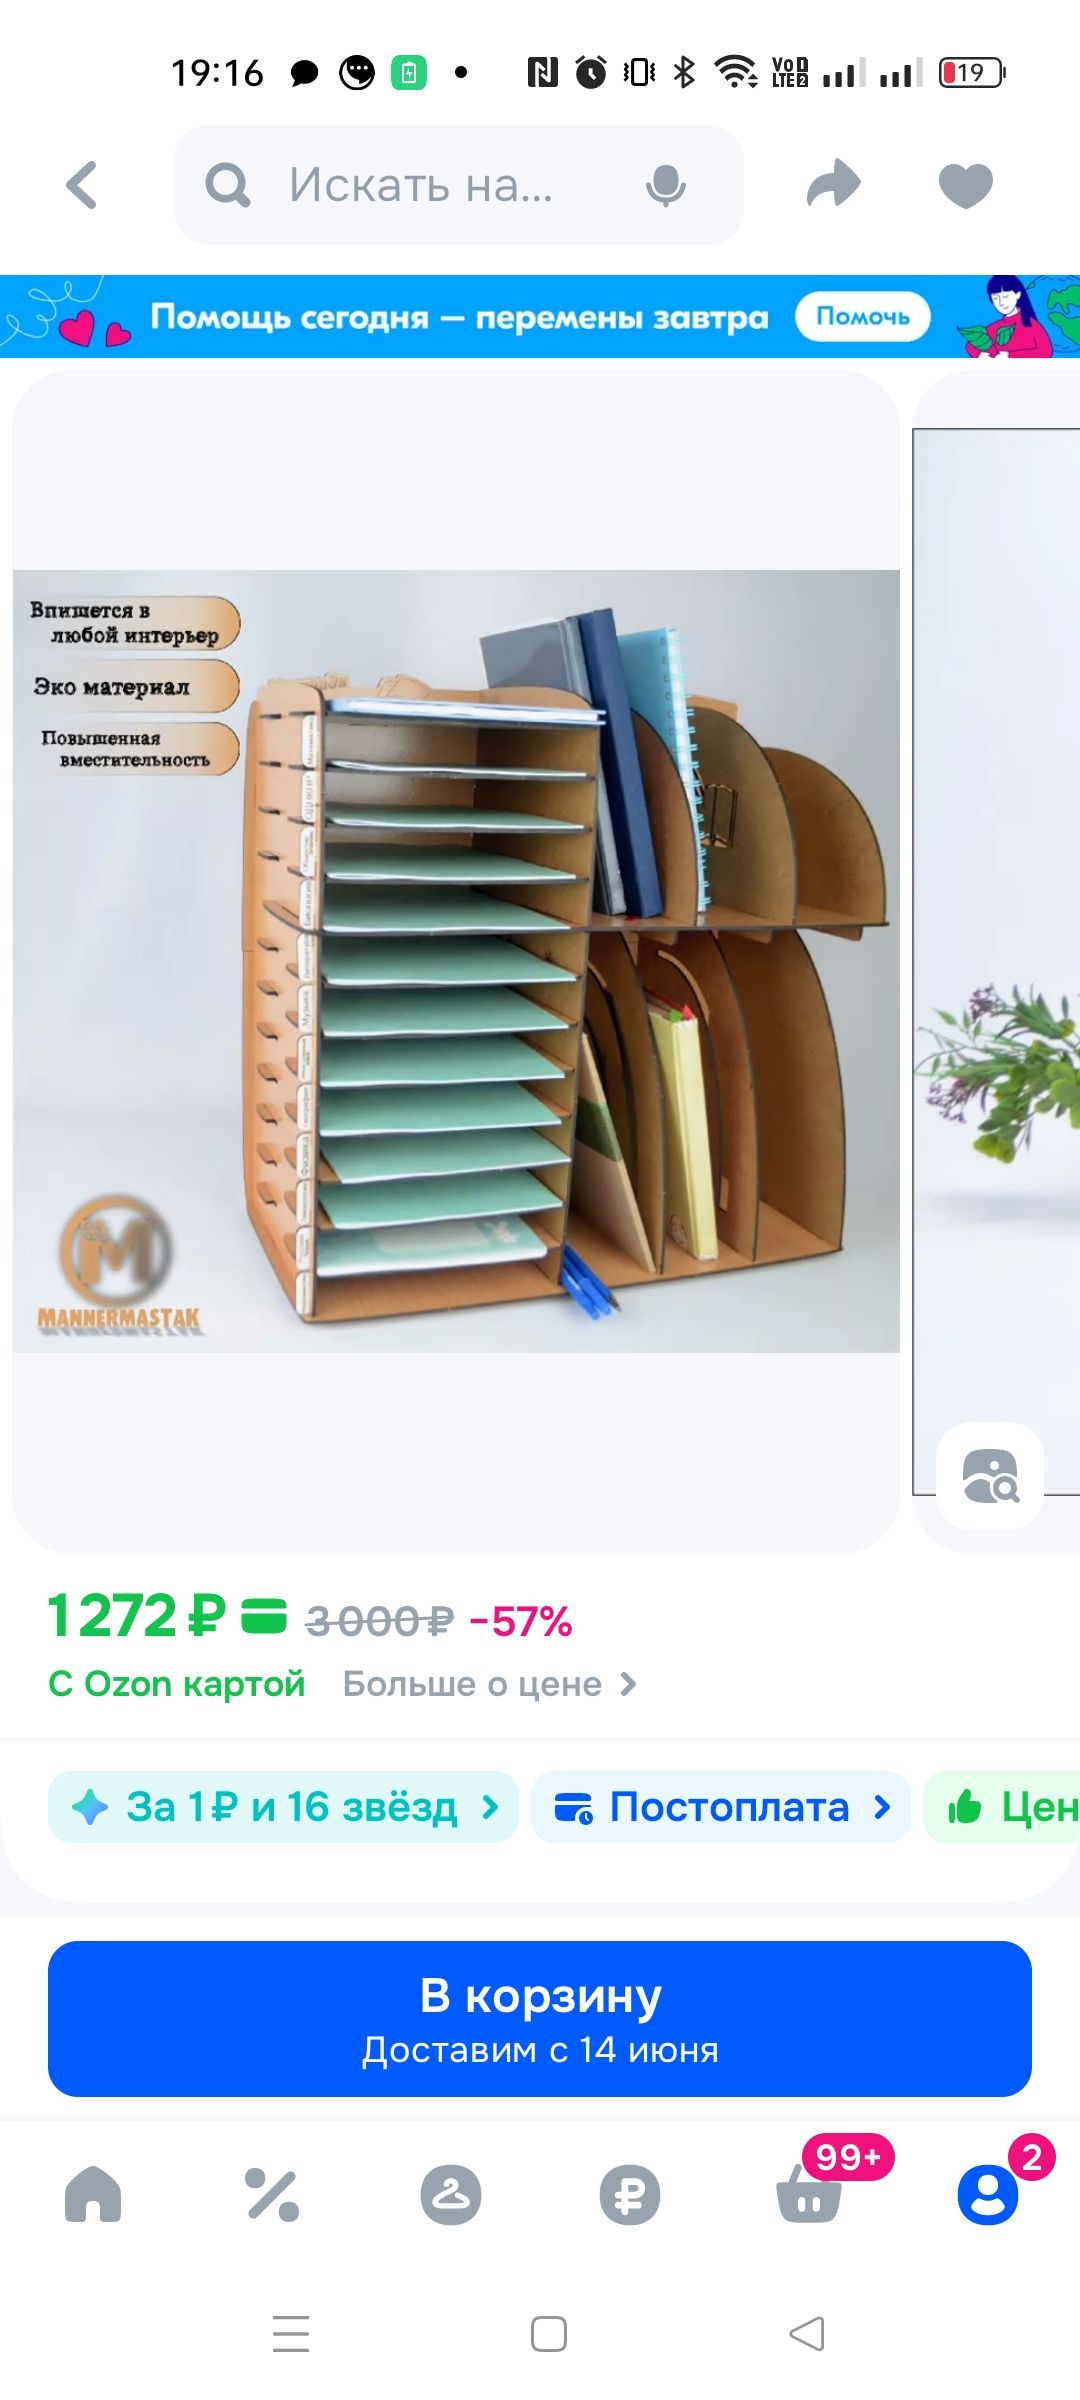The height and width of the screenshot is (2400, 1080).
Task: Open the clothing hanger tab icon
Action: [450, 2194]
